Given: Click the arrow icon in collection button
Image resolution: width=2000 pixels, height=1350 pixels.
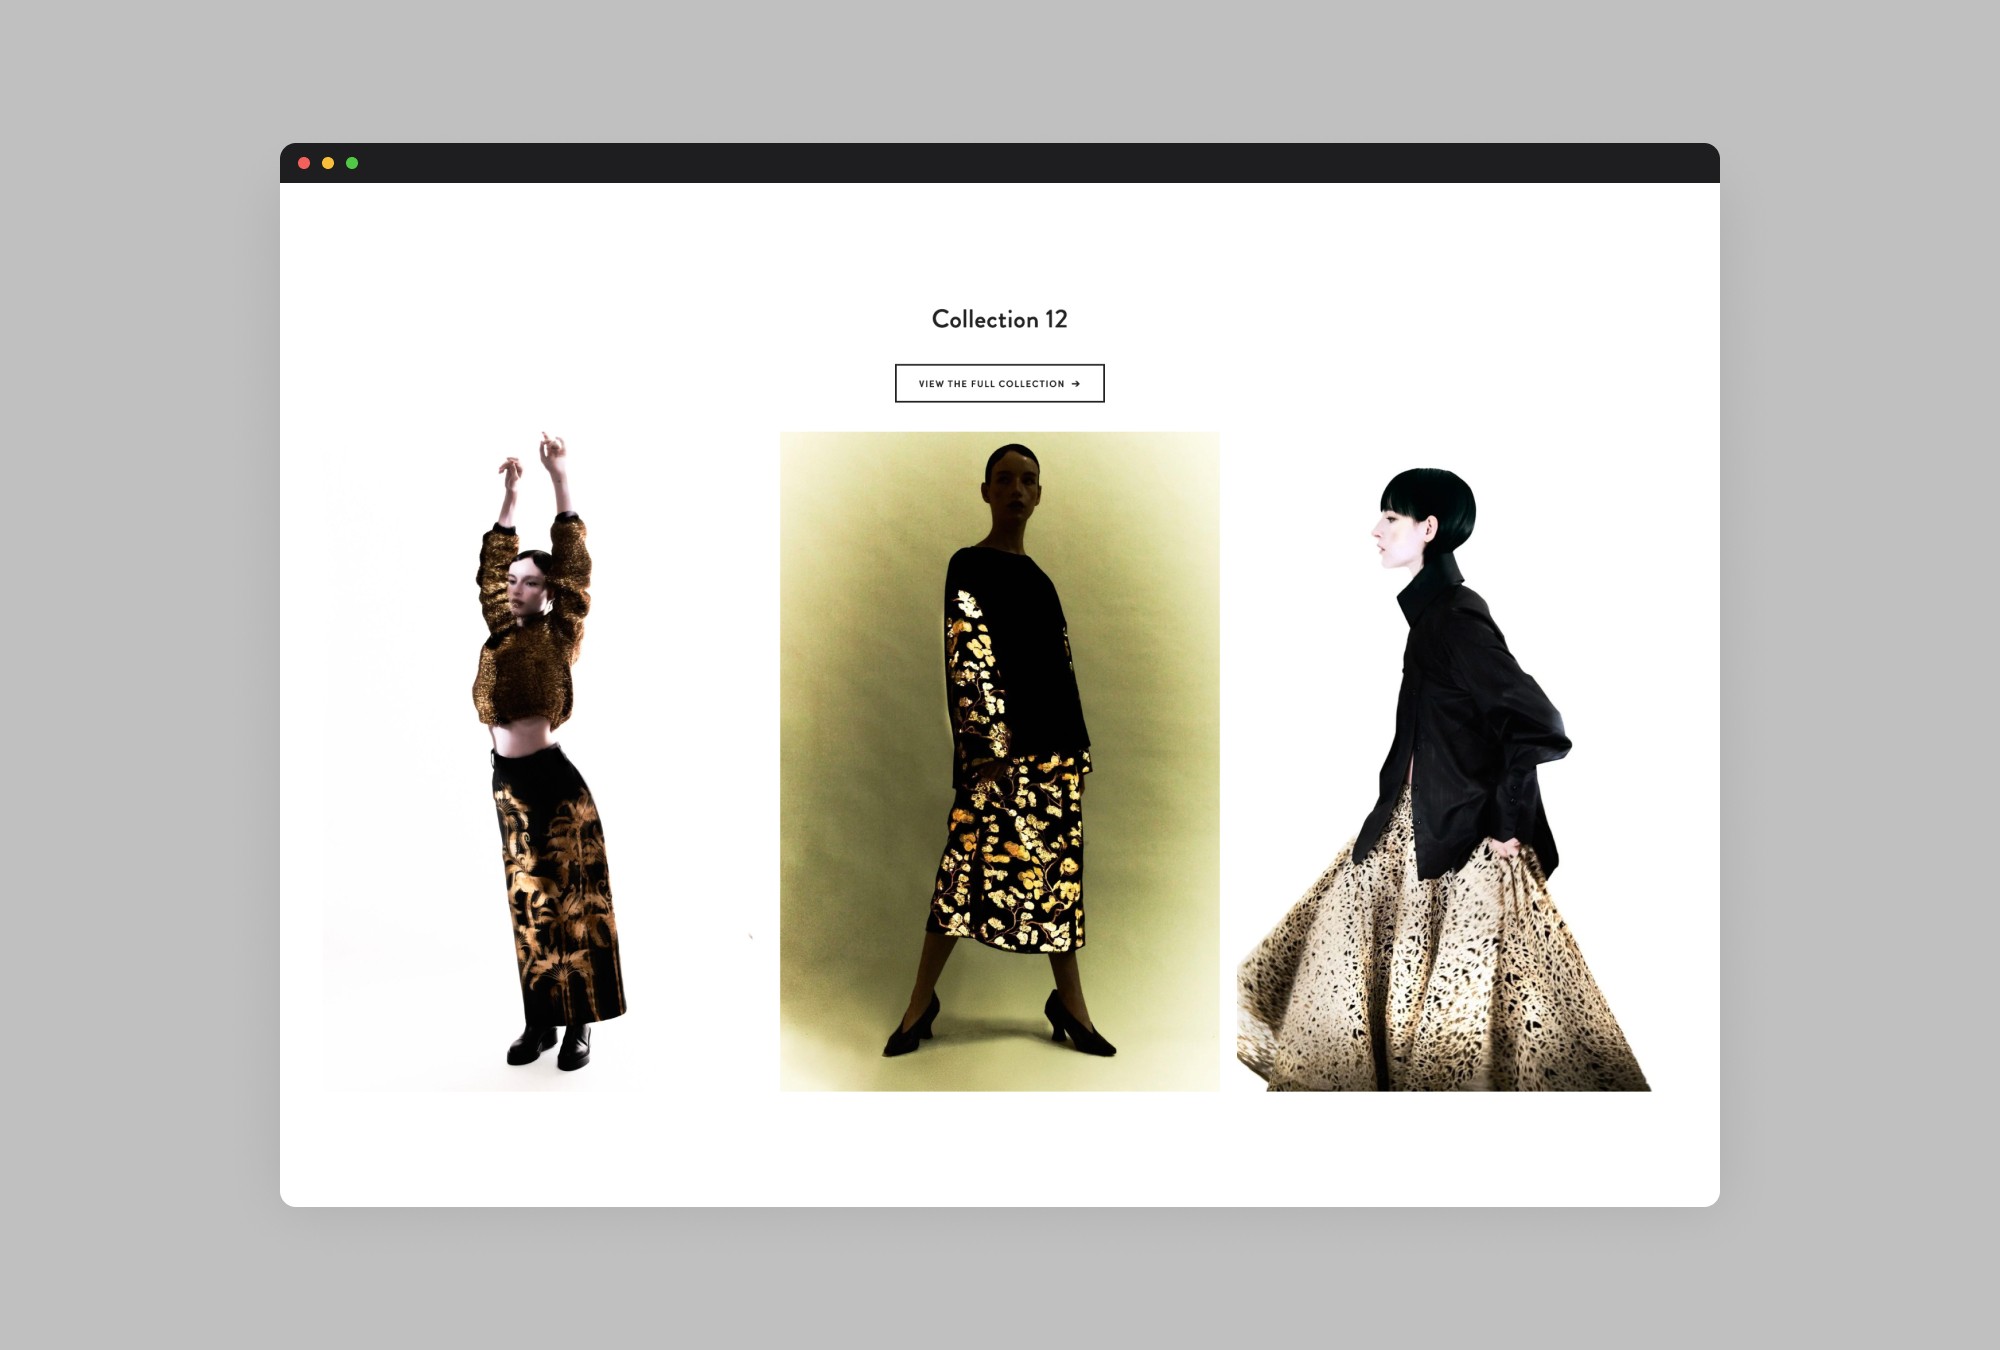Looking at the screenshot, I should click(1076, 384).
